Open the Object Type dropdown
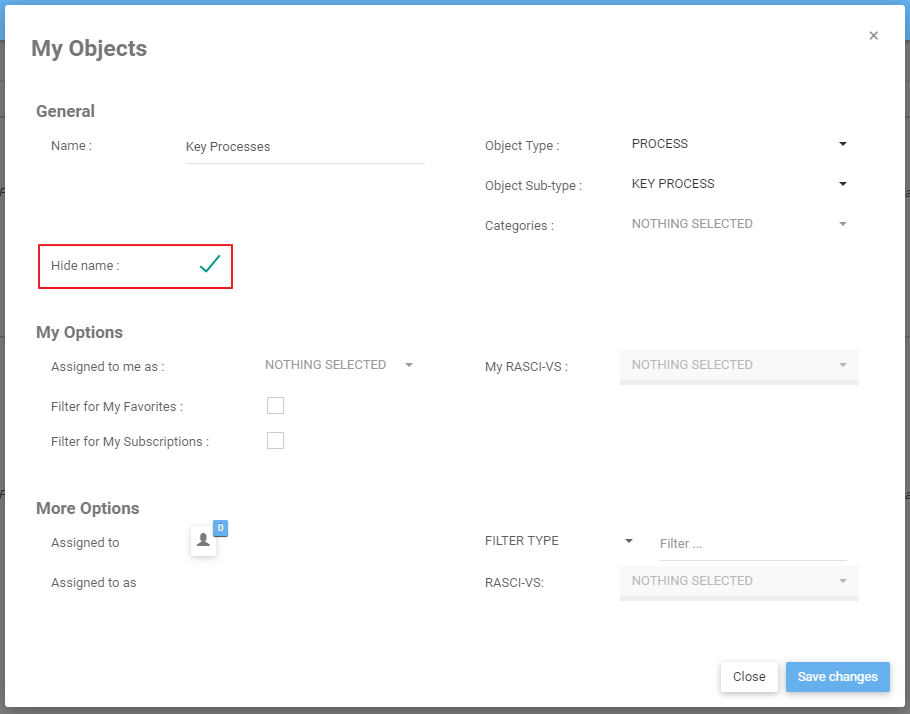 [x=738, y=144]
